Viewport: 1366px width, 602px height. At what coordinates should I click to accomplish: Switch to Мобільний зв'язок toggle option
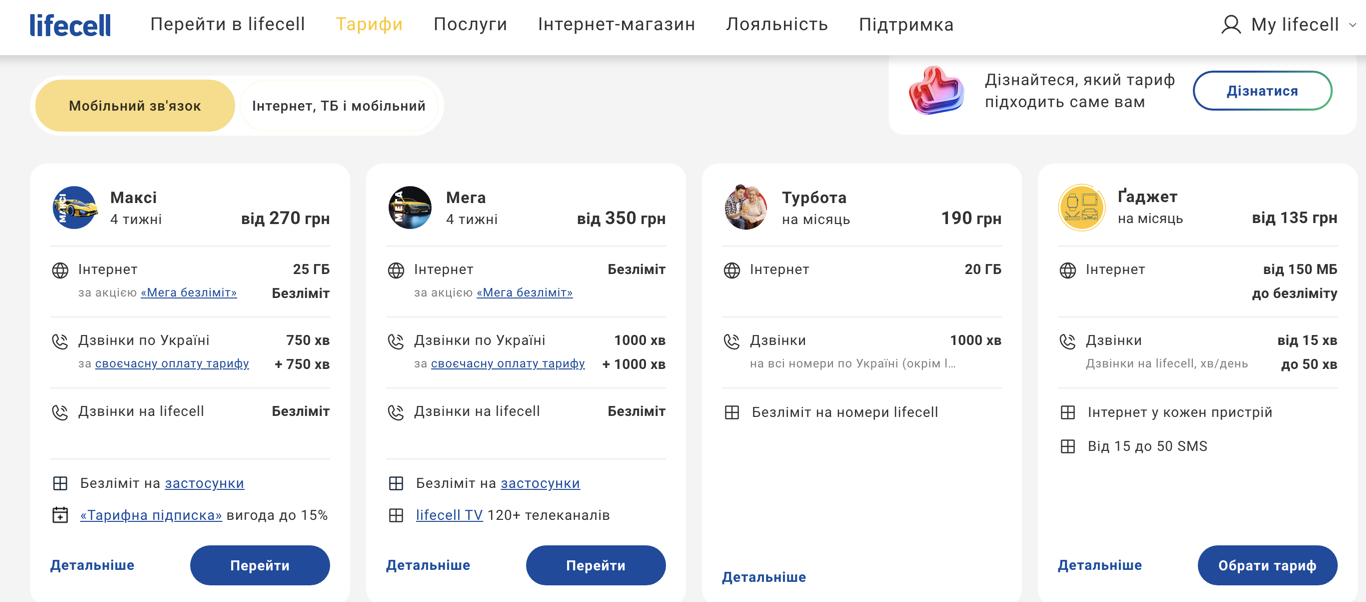point(135,106)
